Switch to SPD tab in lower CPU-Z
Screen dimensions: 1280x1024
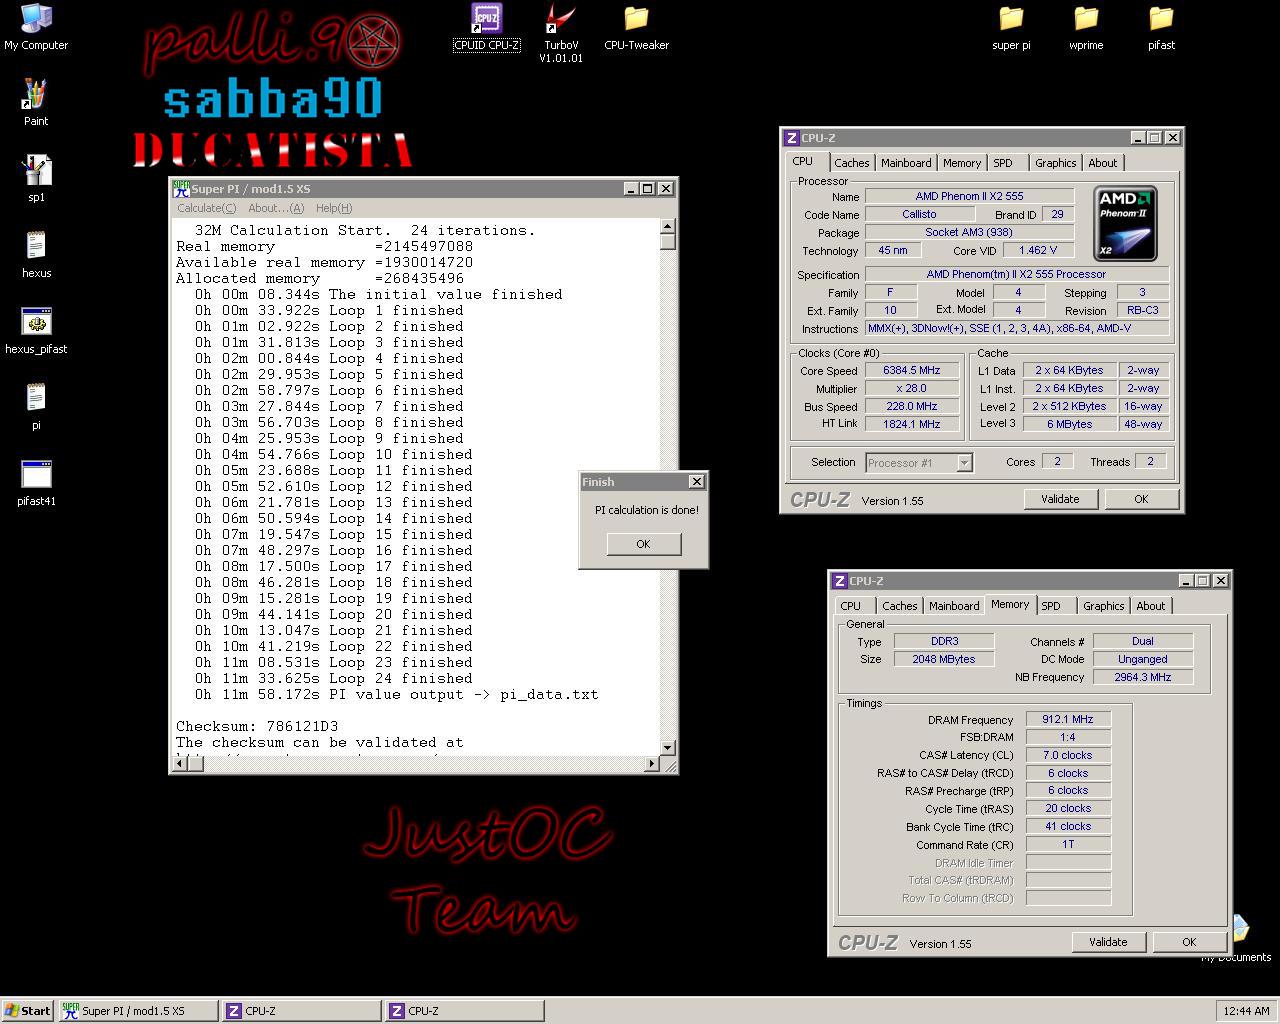tap(1051, 606)
